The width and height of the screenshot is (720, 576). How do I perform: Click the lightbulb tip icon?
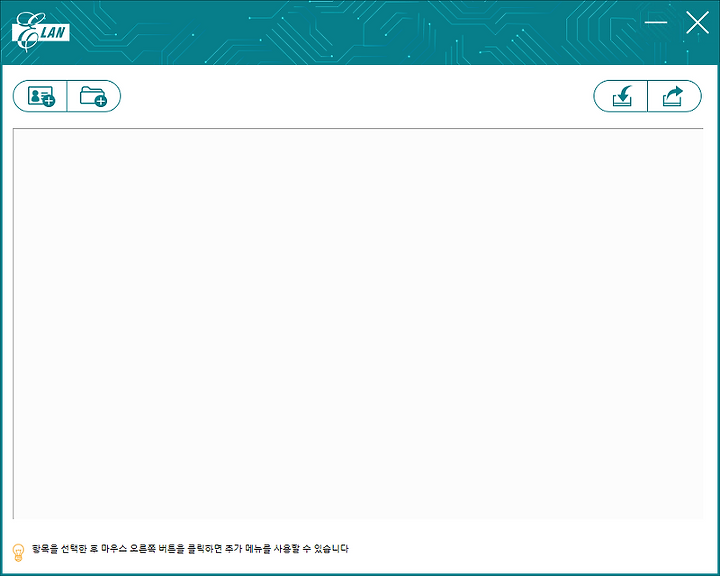click(18, 553)
